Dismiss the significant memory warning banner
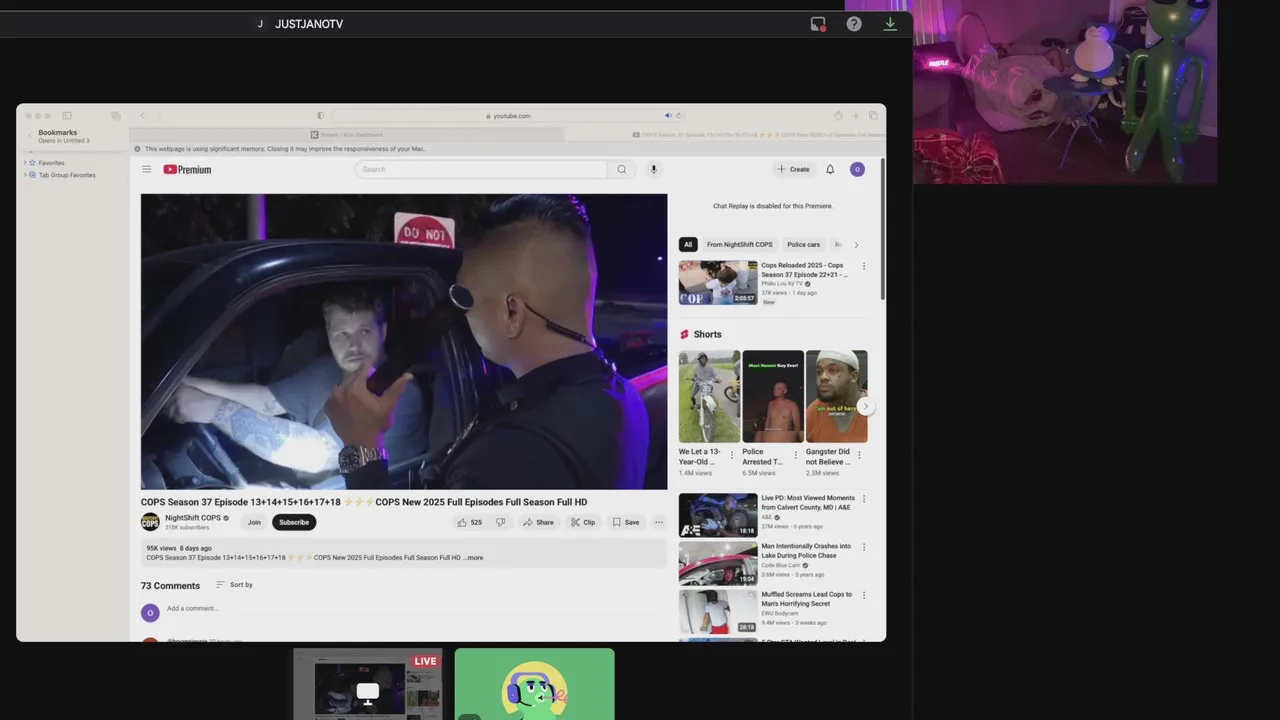Viewport: 1280px width, 720px height. (138, 149)
